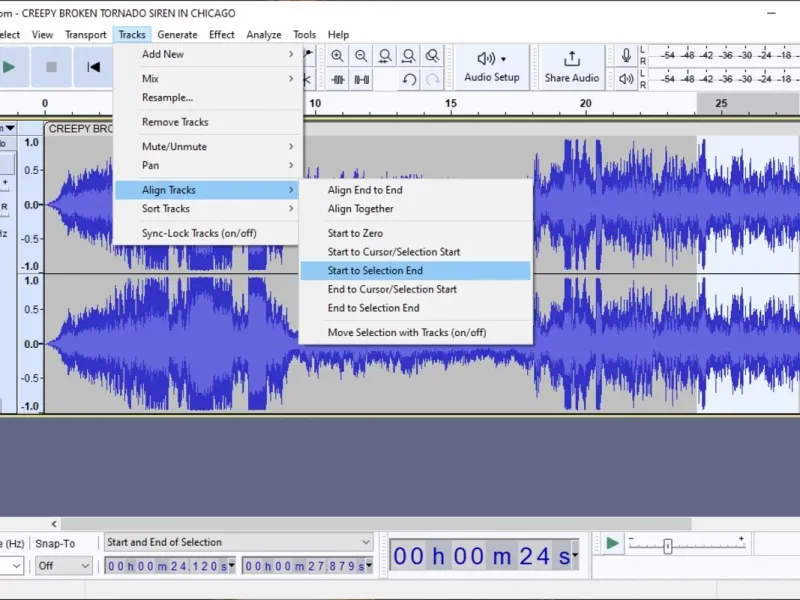Click the Undo arrow icon
The height and width of the screenshot is (600, 800).
pos(409,80)
